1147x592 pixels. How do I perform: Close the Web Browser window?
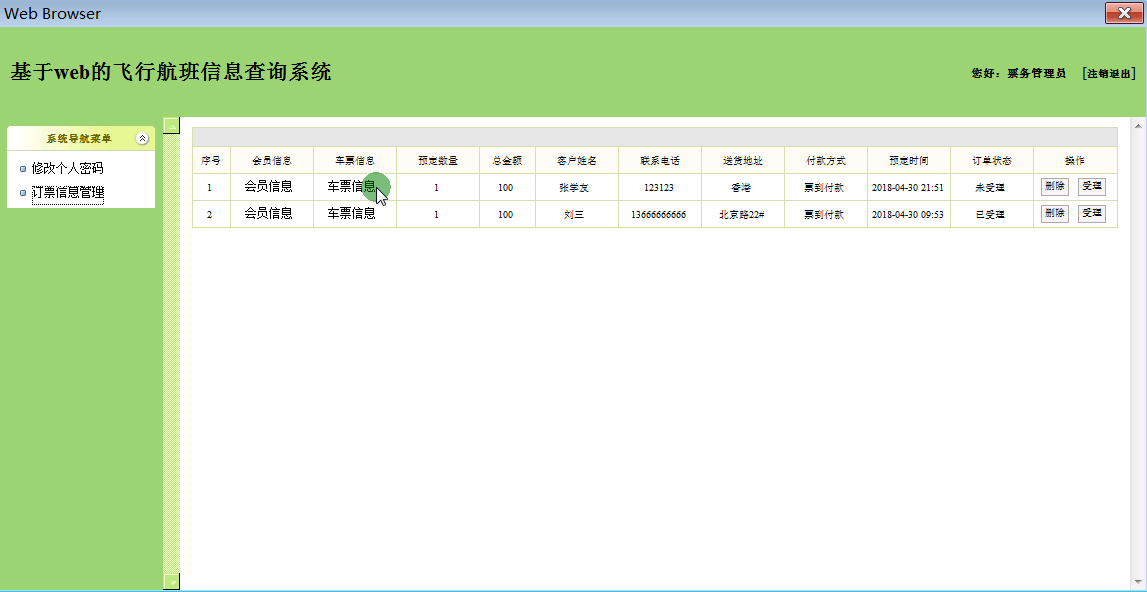point(1123,12)
